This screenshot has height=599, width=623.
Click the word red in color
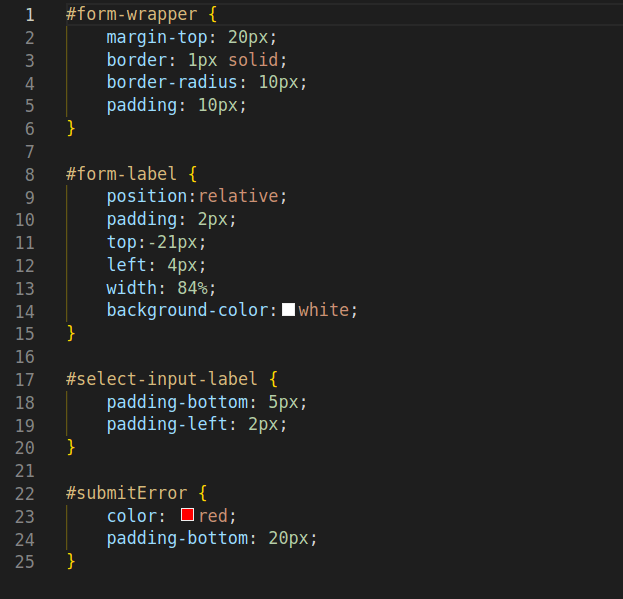[x=213, y=516]
